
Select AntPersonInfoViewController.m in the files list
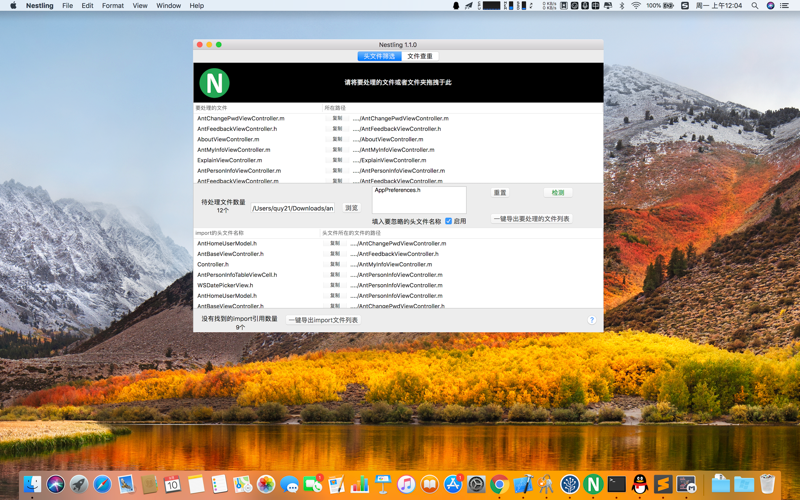239,171
